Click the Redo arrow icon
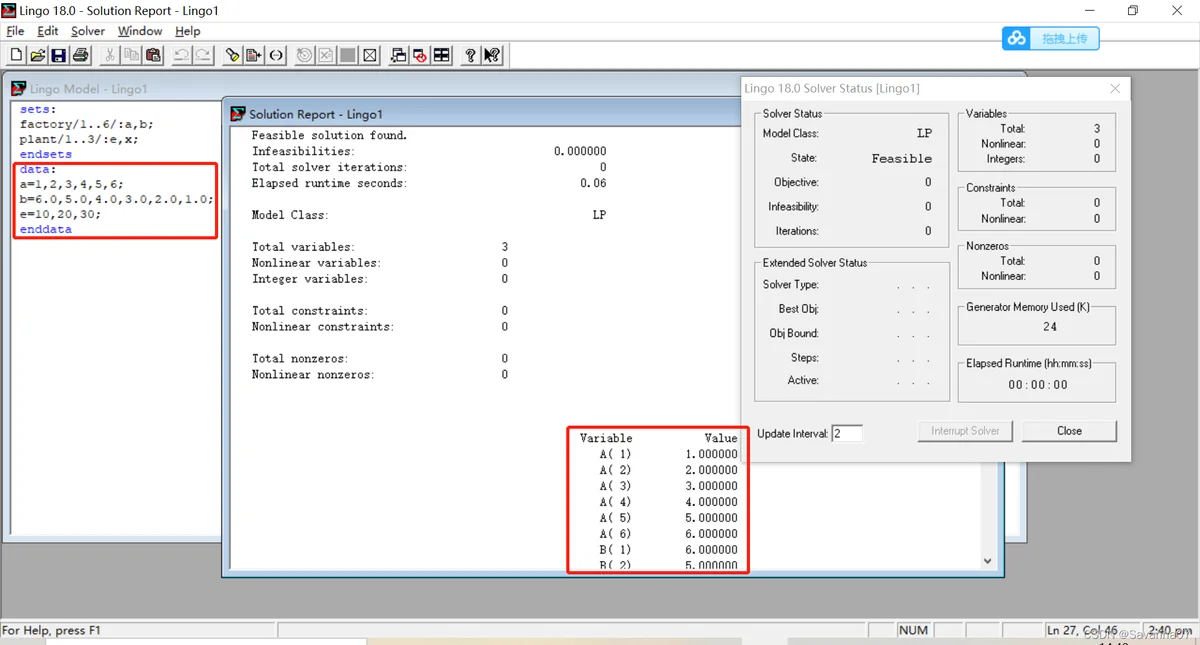The image size is (1200, 645). click(203, 55)
